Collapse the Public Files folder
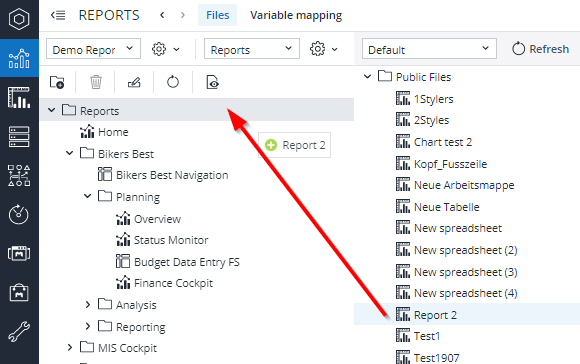This screenshot has height=364, width=580. 367,77
